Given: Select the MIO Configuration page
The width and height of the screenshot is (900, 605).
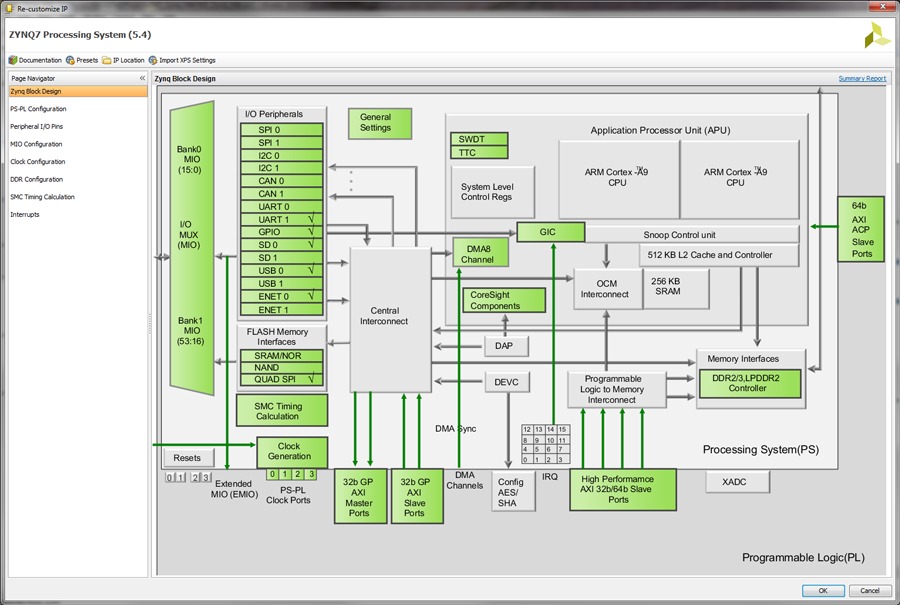Looking at the screenshot, I should (36, 144).
